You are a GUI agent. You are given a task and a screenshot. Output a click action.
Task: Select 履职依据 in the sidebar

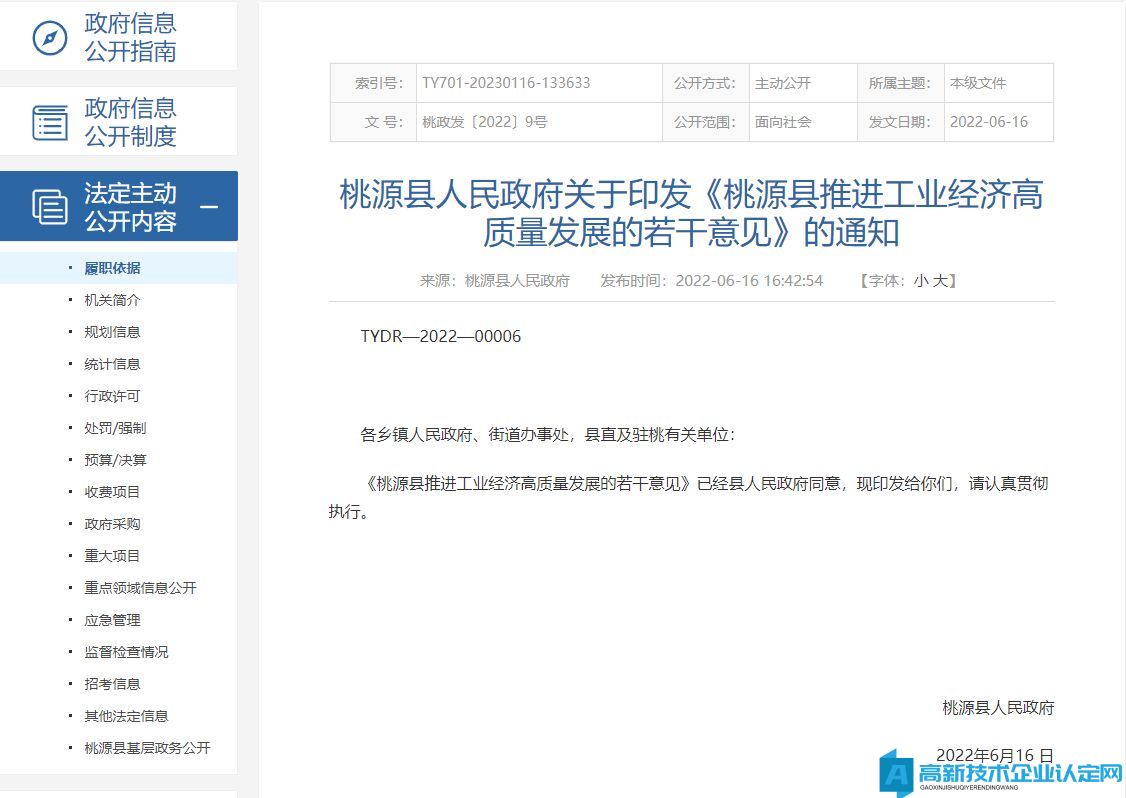112,268
